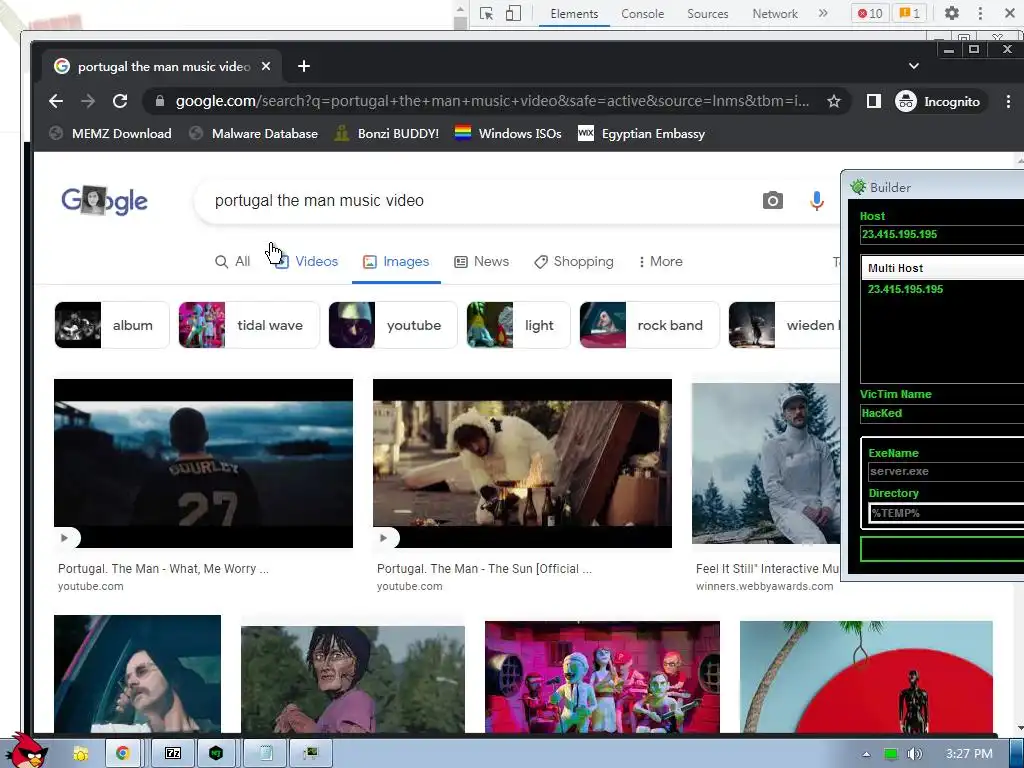
Task: Edit the Directory %TEMP% field
Action: [946, 513]
